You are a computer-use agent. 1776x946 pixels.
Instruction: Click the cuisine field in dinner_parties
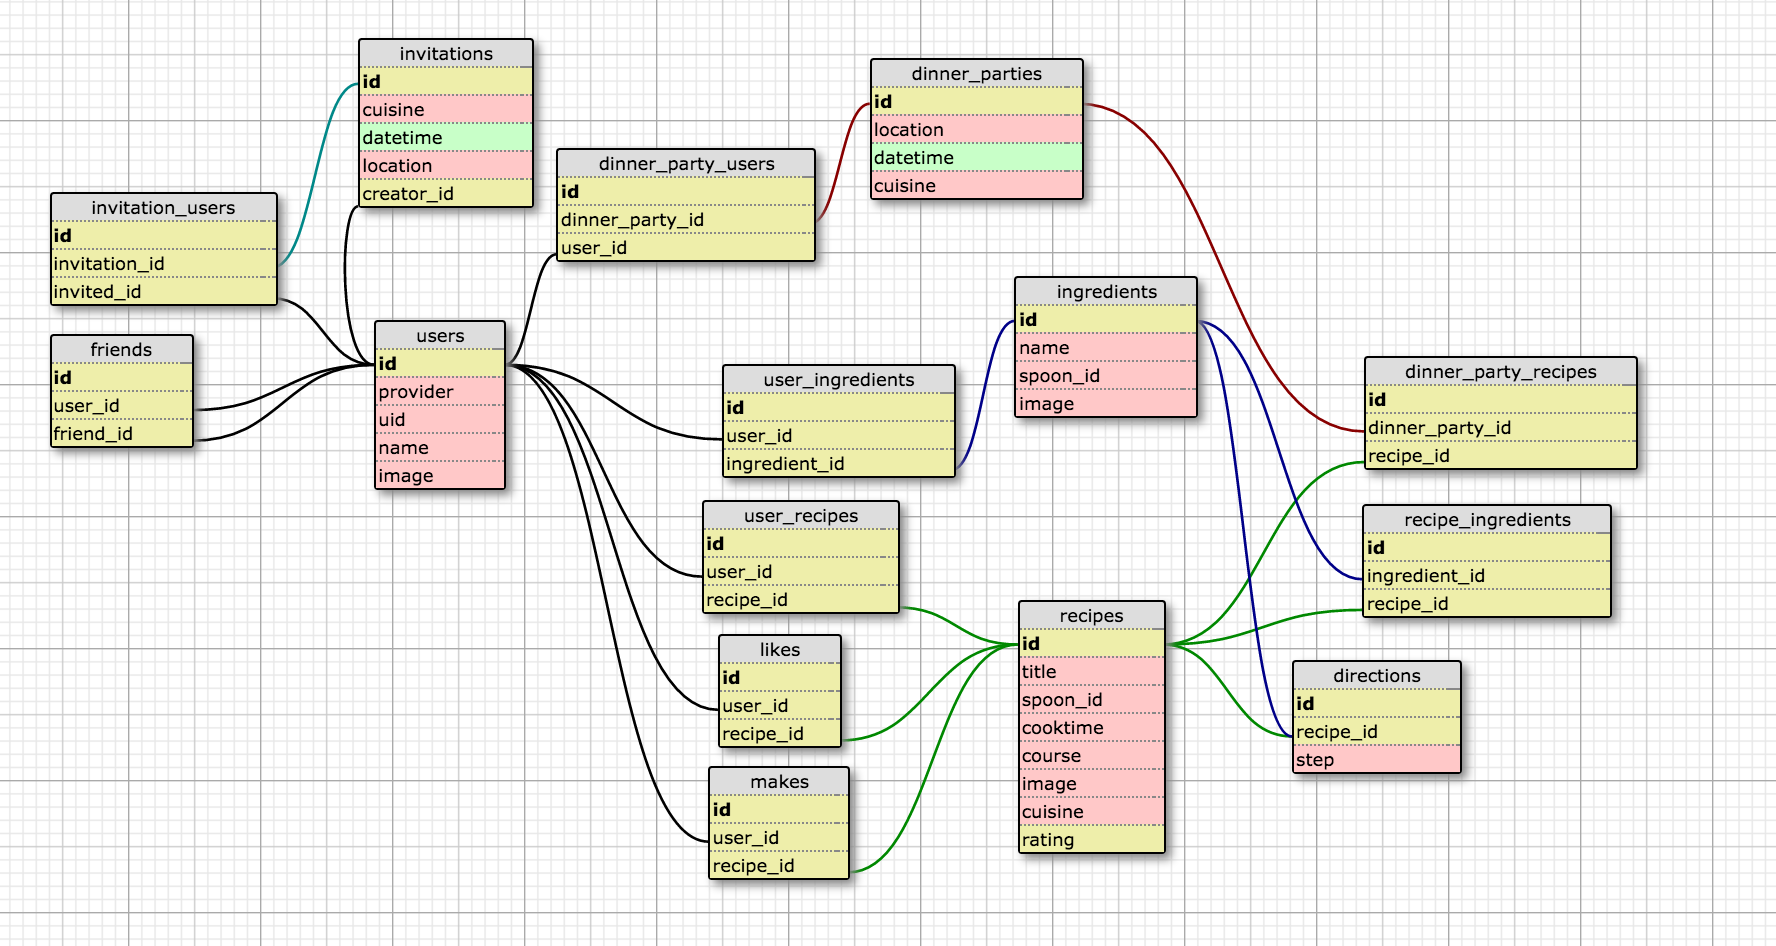pos(977,186)
